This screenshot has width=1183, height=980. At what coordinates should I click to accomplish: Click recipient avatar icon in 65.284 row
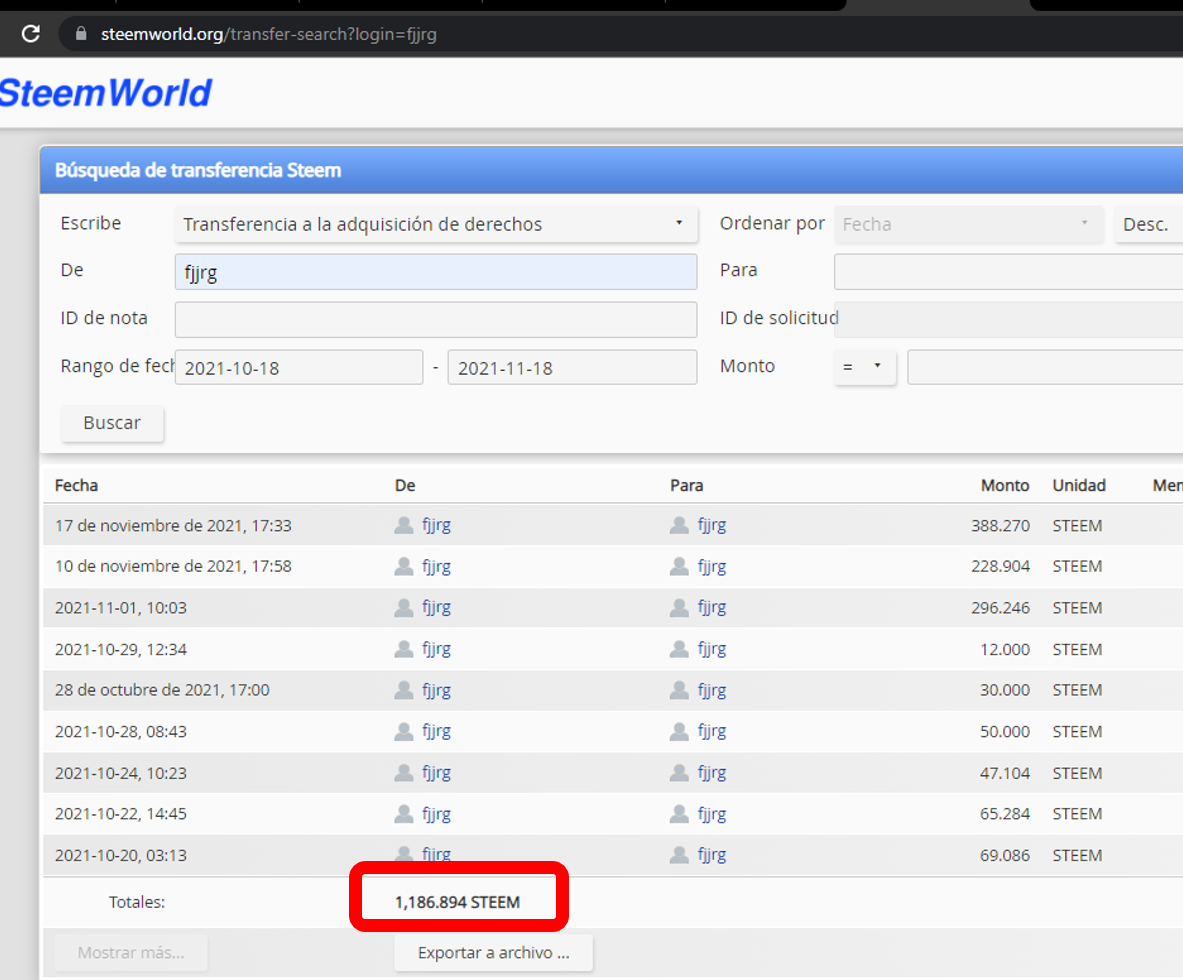(680, 813)
